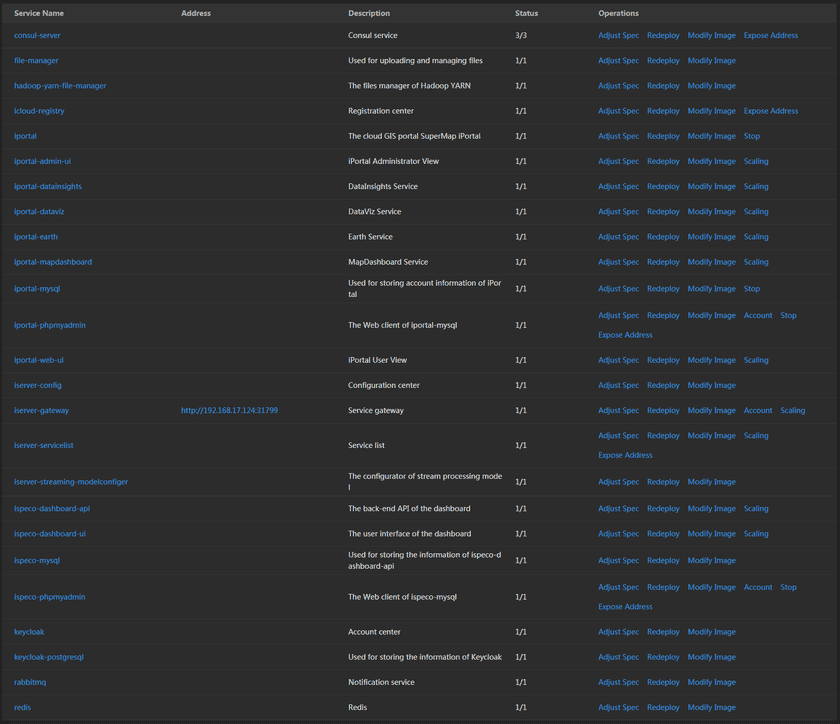Stop the ispeco-phpmyadmin service
Screen dimensions: 840x724
point(788,587)
